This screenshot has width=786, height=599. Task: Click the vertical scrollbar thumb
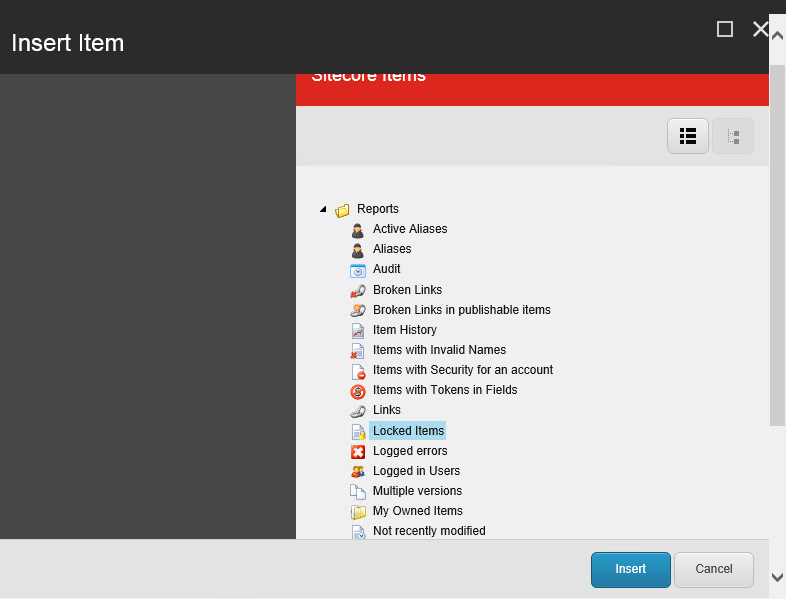[777, 246]
